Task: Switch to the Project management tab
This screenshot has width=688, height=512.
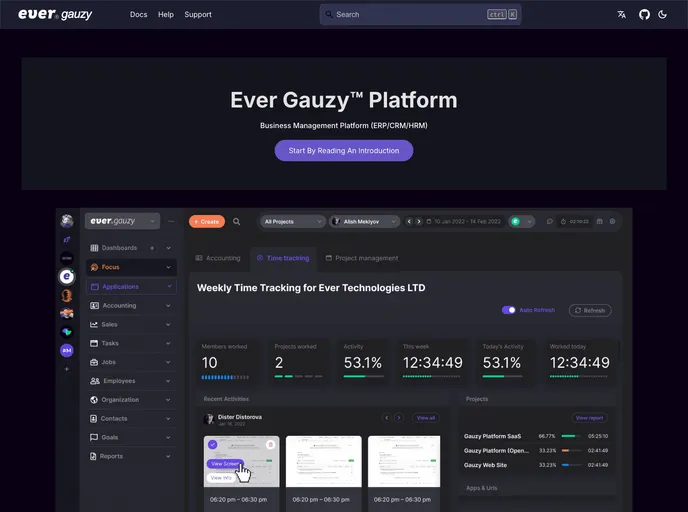Action: click(362, 258)
